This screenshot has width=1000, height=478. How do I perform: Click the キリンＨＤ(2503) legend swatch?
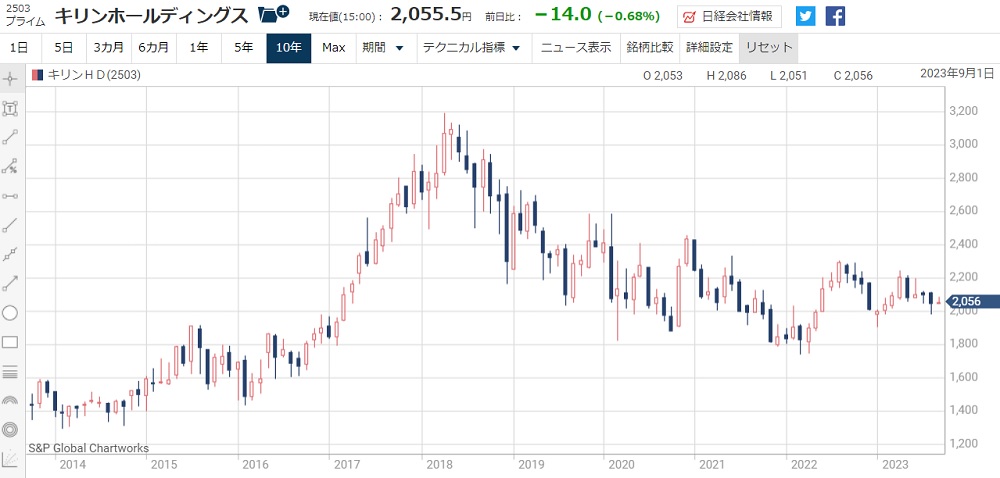(x=38, y=75)
